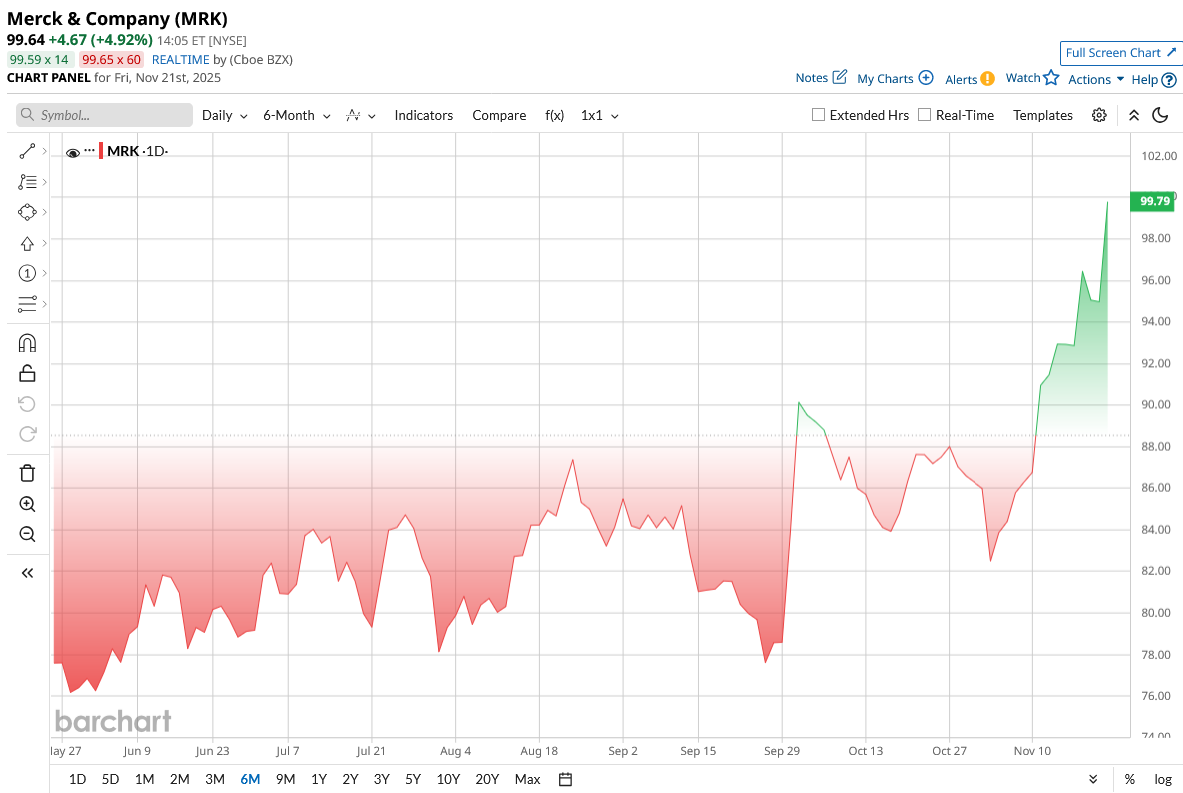Screen dimensions: 1183x793
Task: Enable logarithmic scale
Action: click(x=1163, y=779)
